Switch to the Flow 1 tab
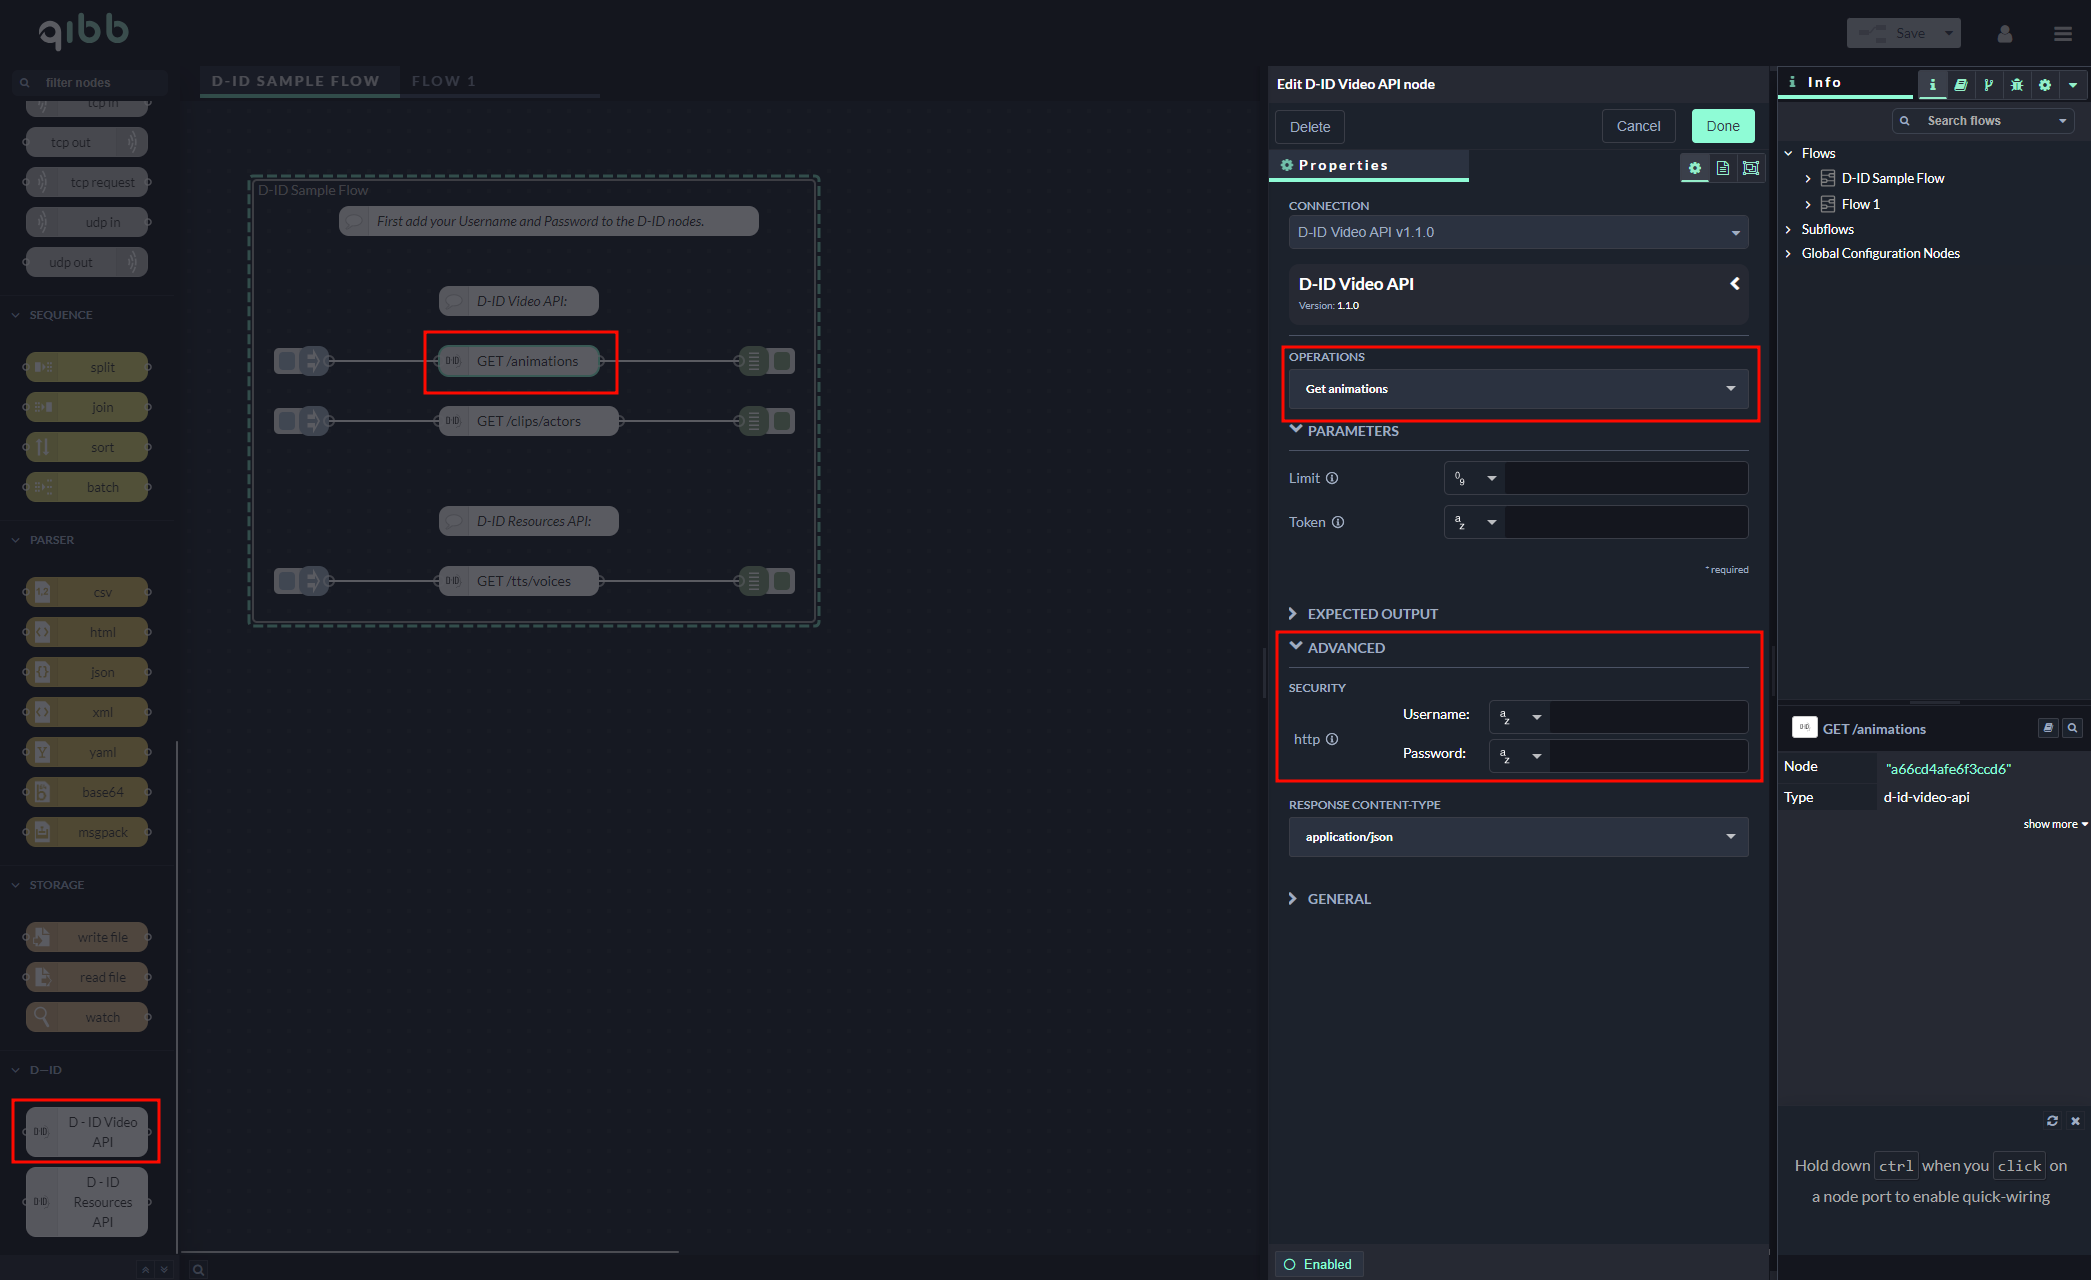The height and width of the screenshot is (1280, 2091). [x=443, y=81]
